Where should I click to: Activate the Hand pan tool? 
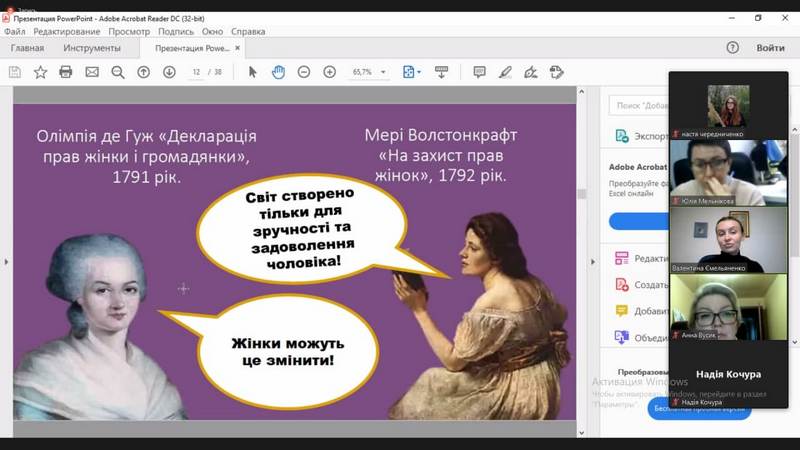pos(278,72)
